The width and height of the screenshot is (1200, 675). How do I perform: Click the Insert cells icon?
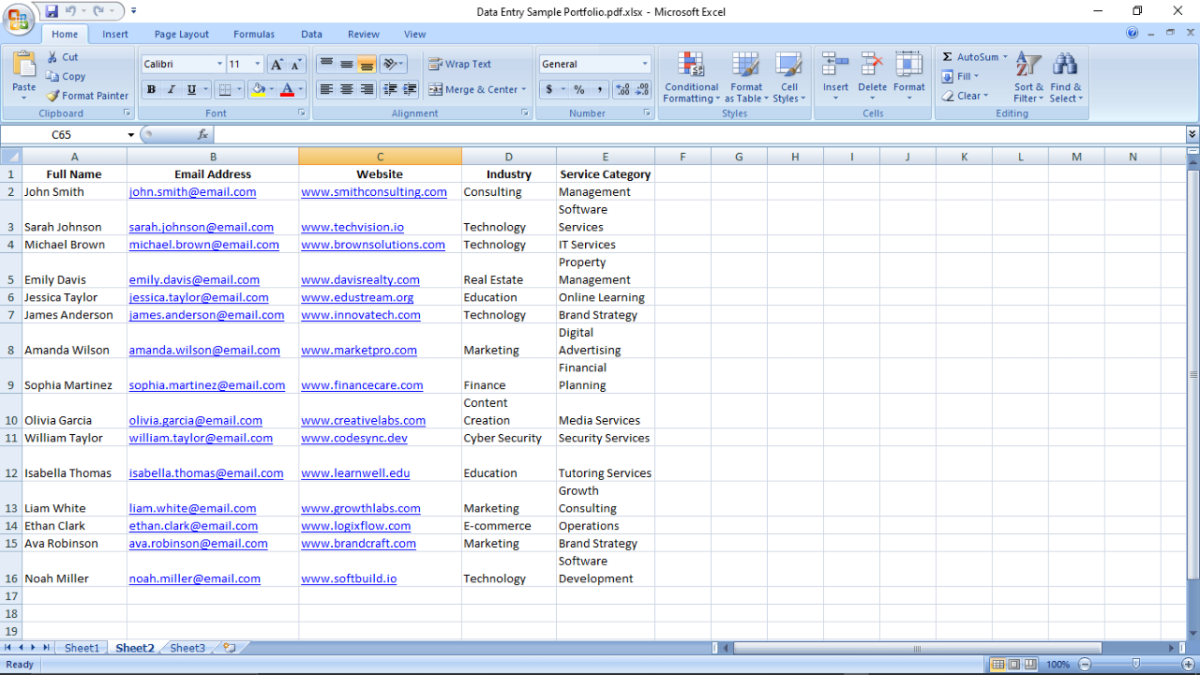tap(835, 66)
